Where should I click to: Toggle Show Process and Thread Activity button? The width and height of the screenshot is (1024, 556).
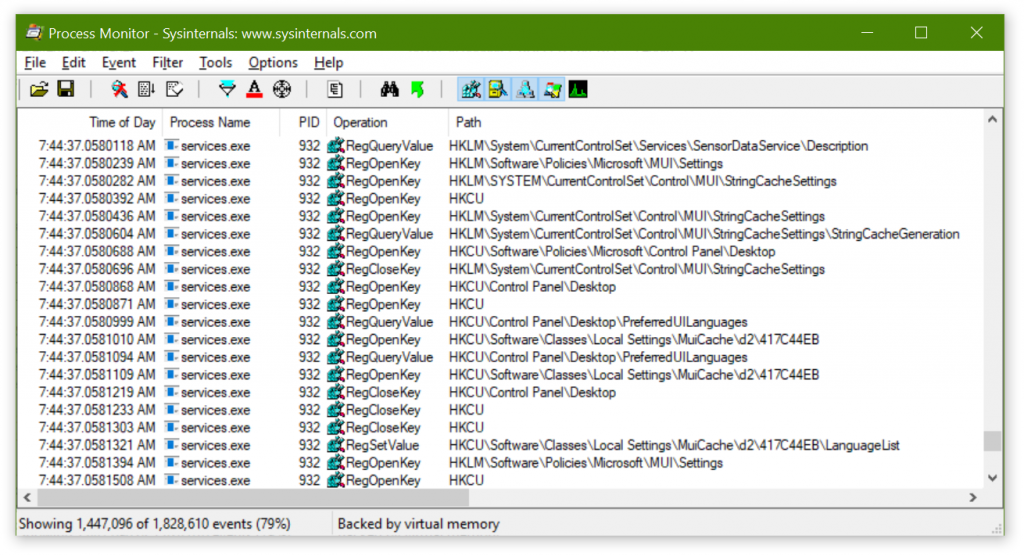(x=552, y=89)
